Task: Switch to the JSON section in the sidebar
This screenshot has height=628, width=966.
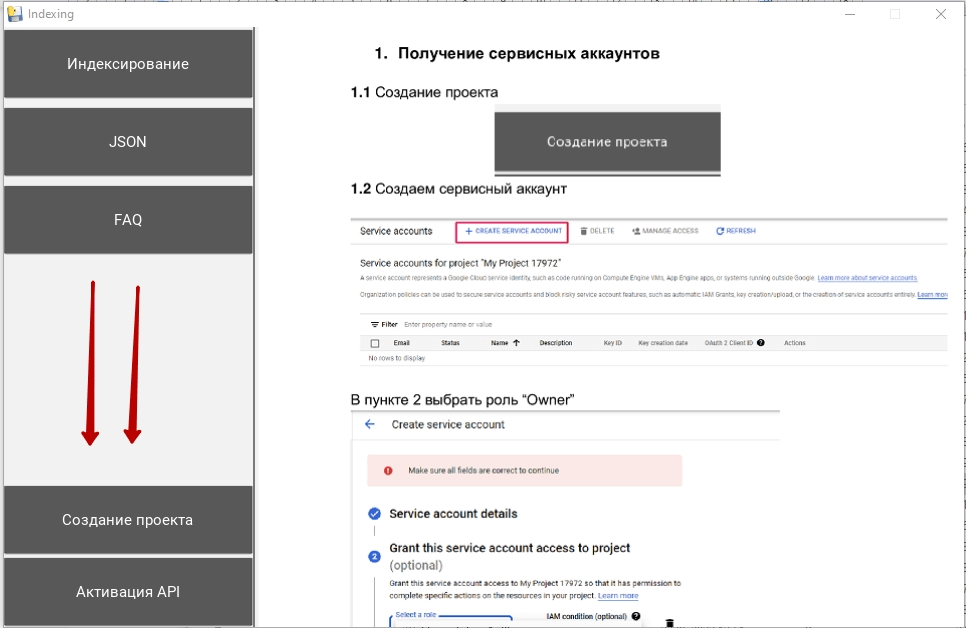Action: [x=128, y=141]
